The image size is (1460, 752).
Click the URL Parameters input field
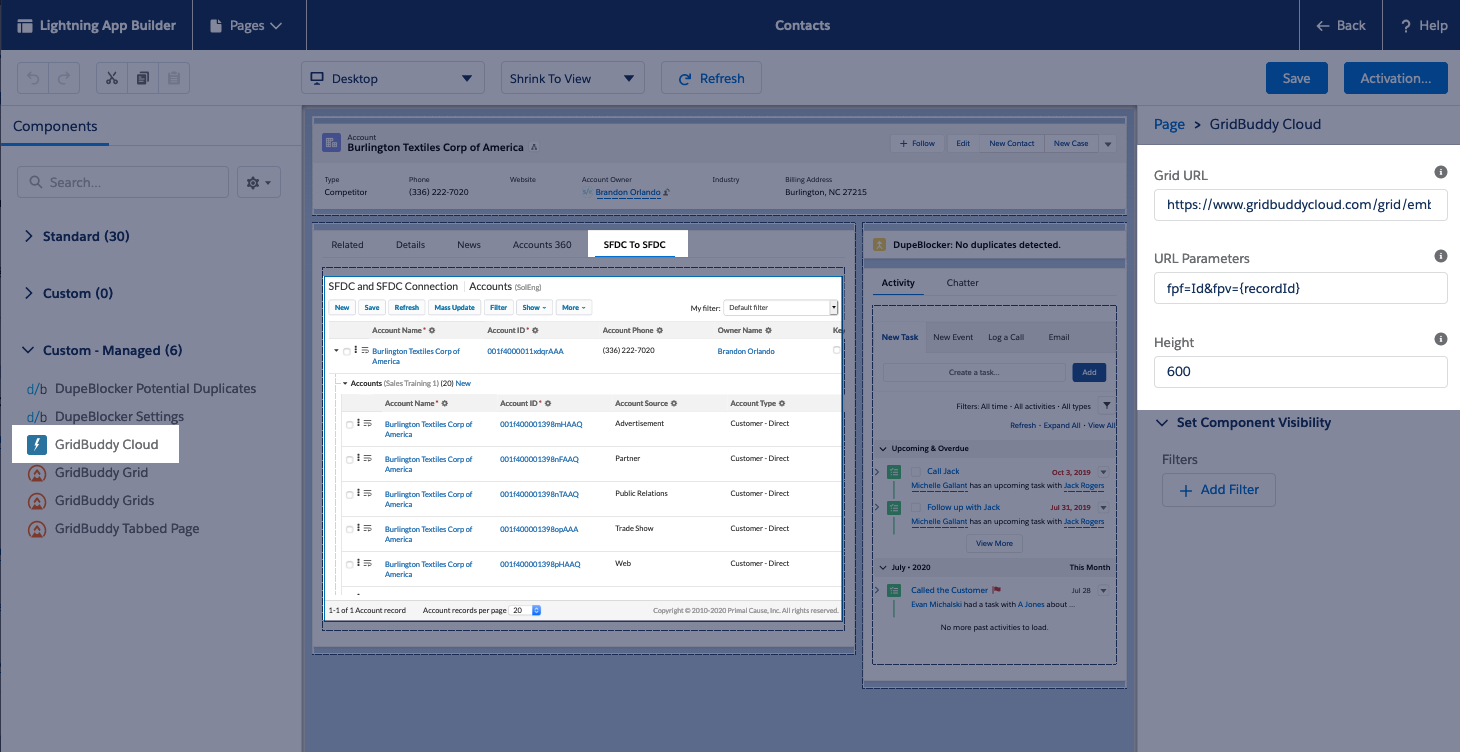click(x=1301, y=288)
